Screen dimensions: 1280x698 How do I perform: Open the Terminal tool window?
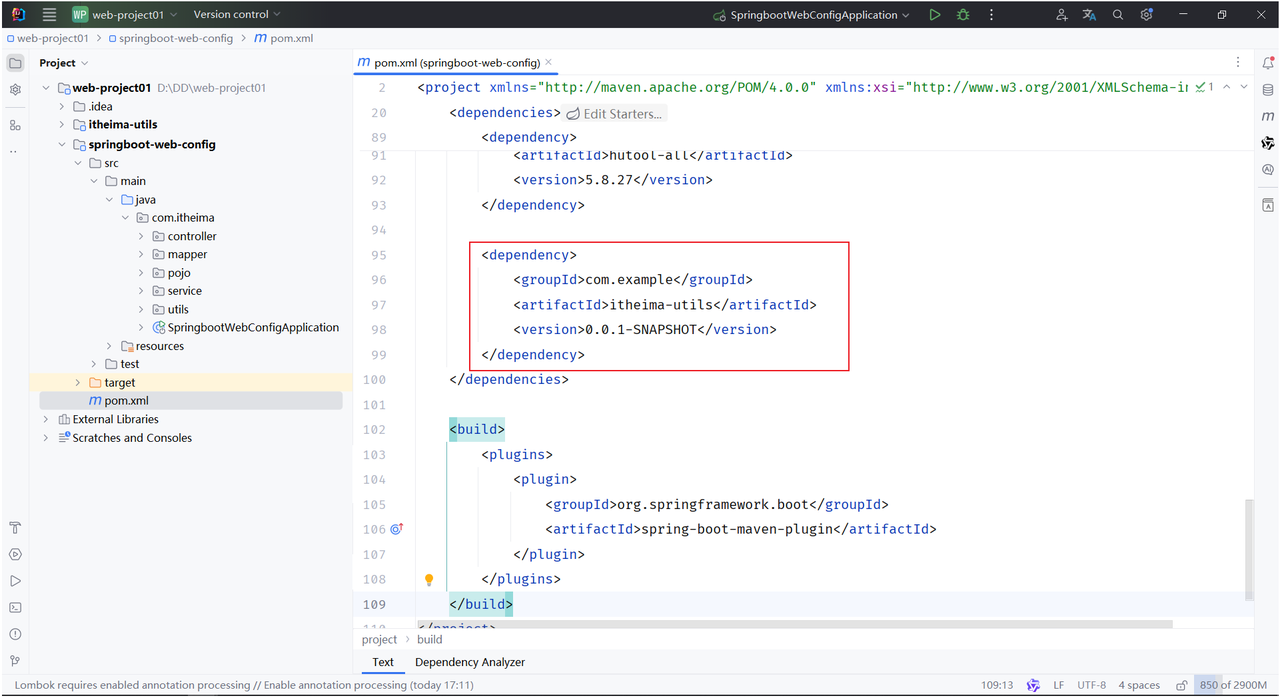(15, 607)
